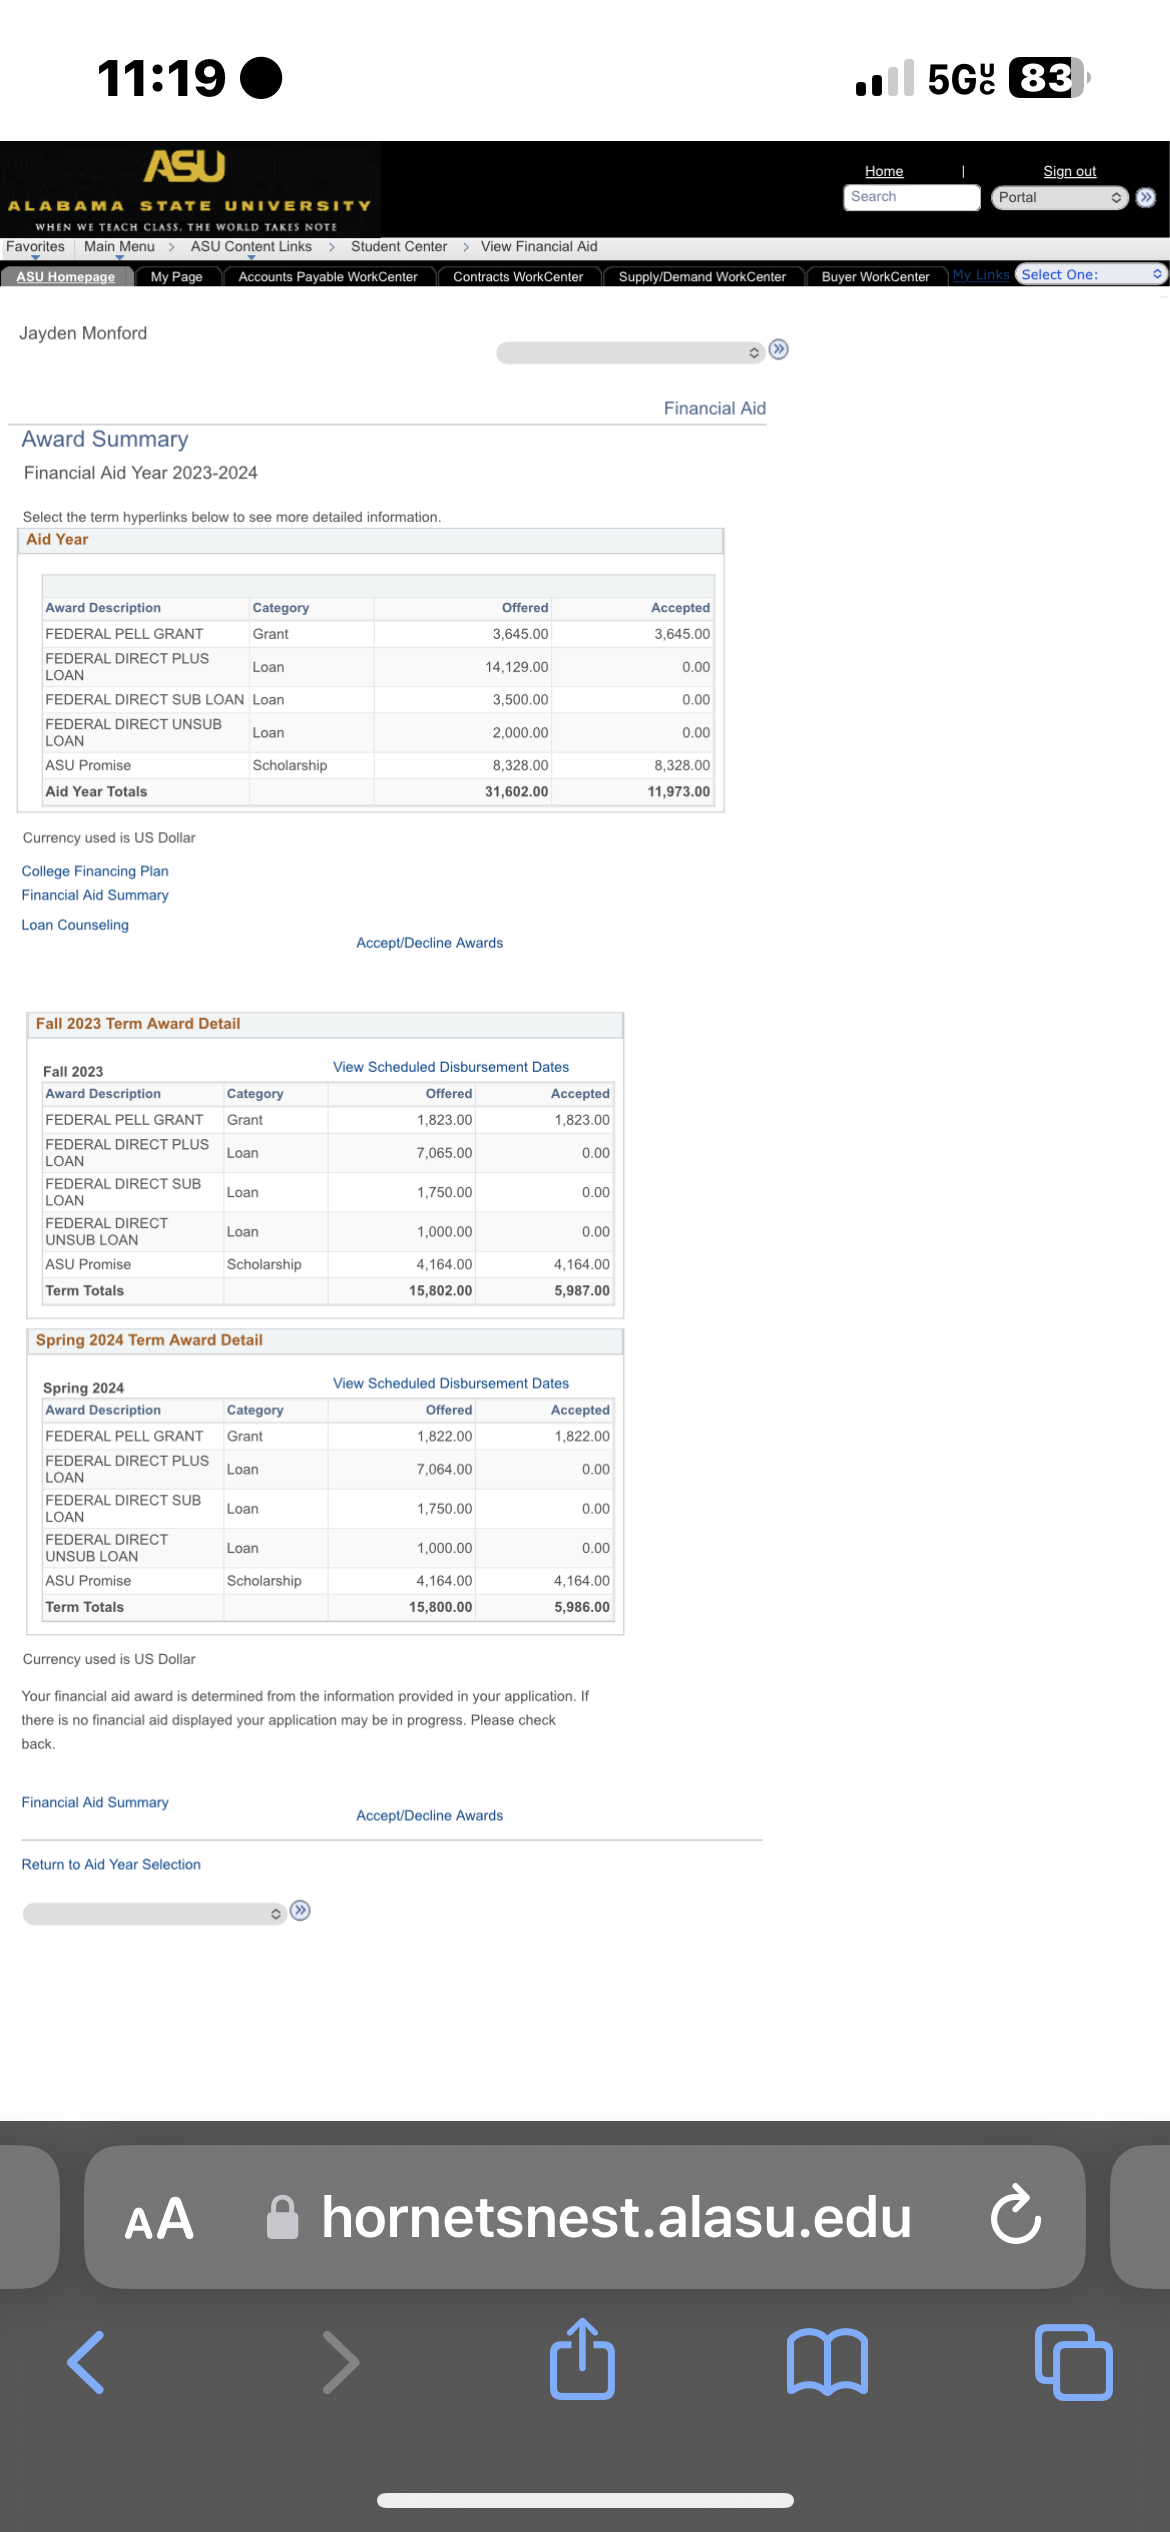The width and height of the screenshot is (1170, 2532).
Task: Click Aid Year Totals offered 31,602.00
Action: pyautogui.click(x=516, y=791)
